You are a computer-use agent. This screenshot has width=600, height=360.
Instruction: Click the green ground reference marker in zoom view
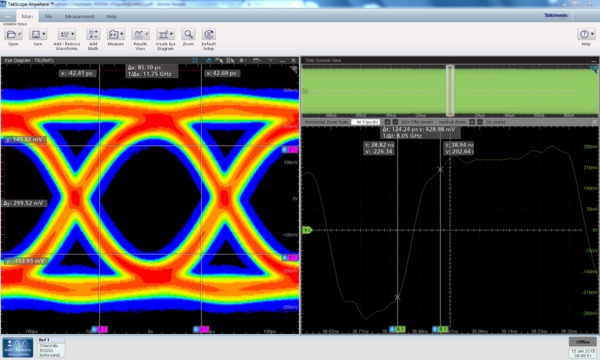point(307,230)
